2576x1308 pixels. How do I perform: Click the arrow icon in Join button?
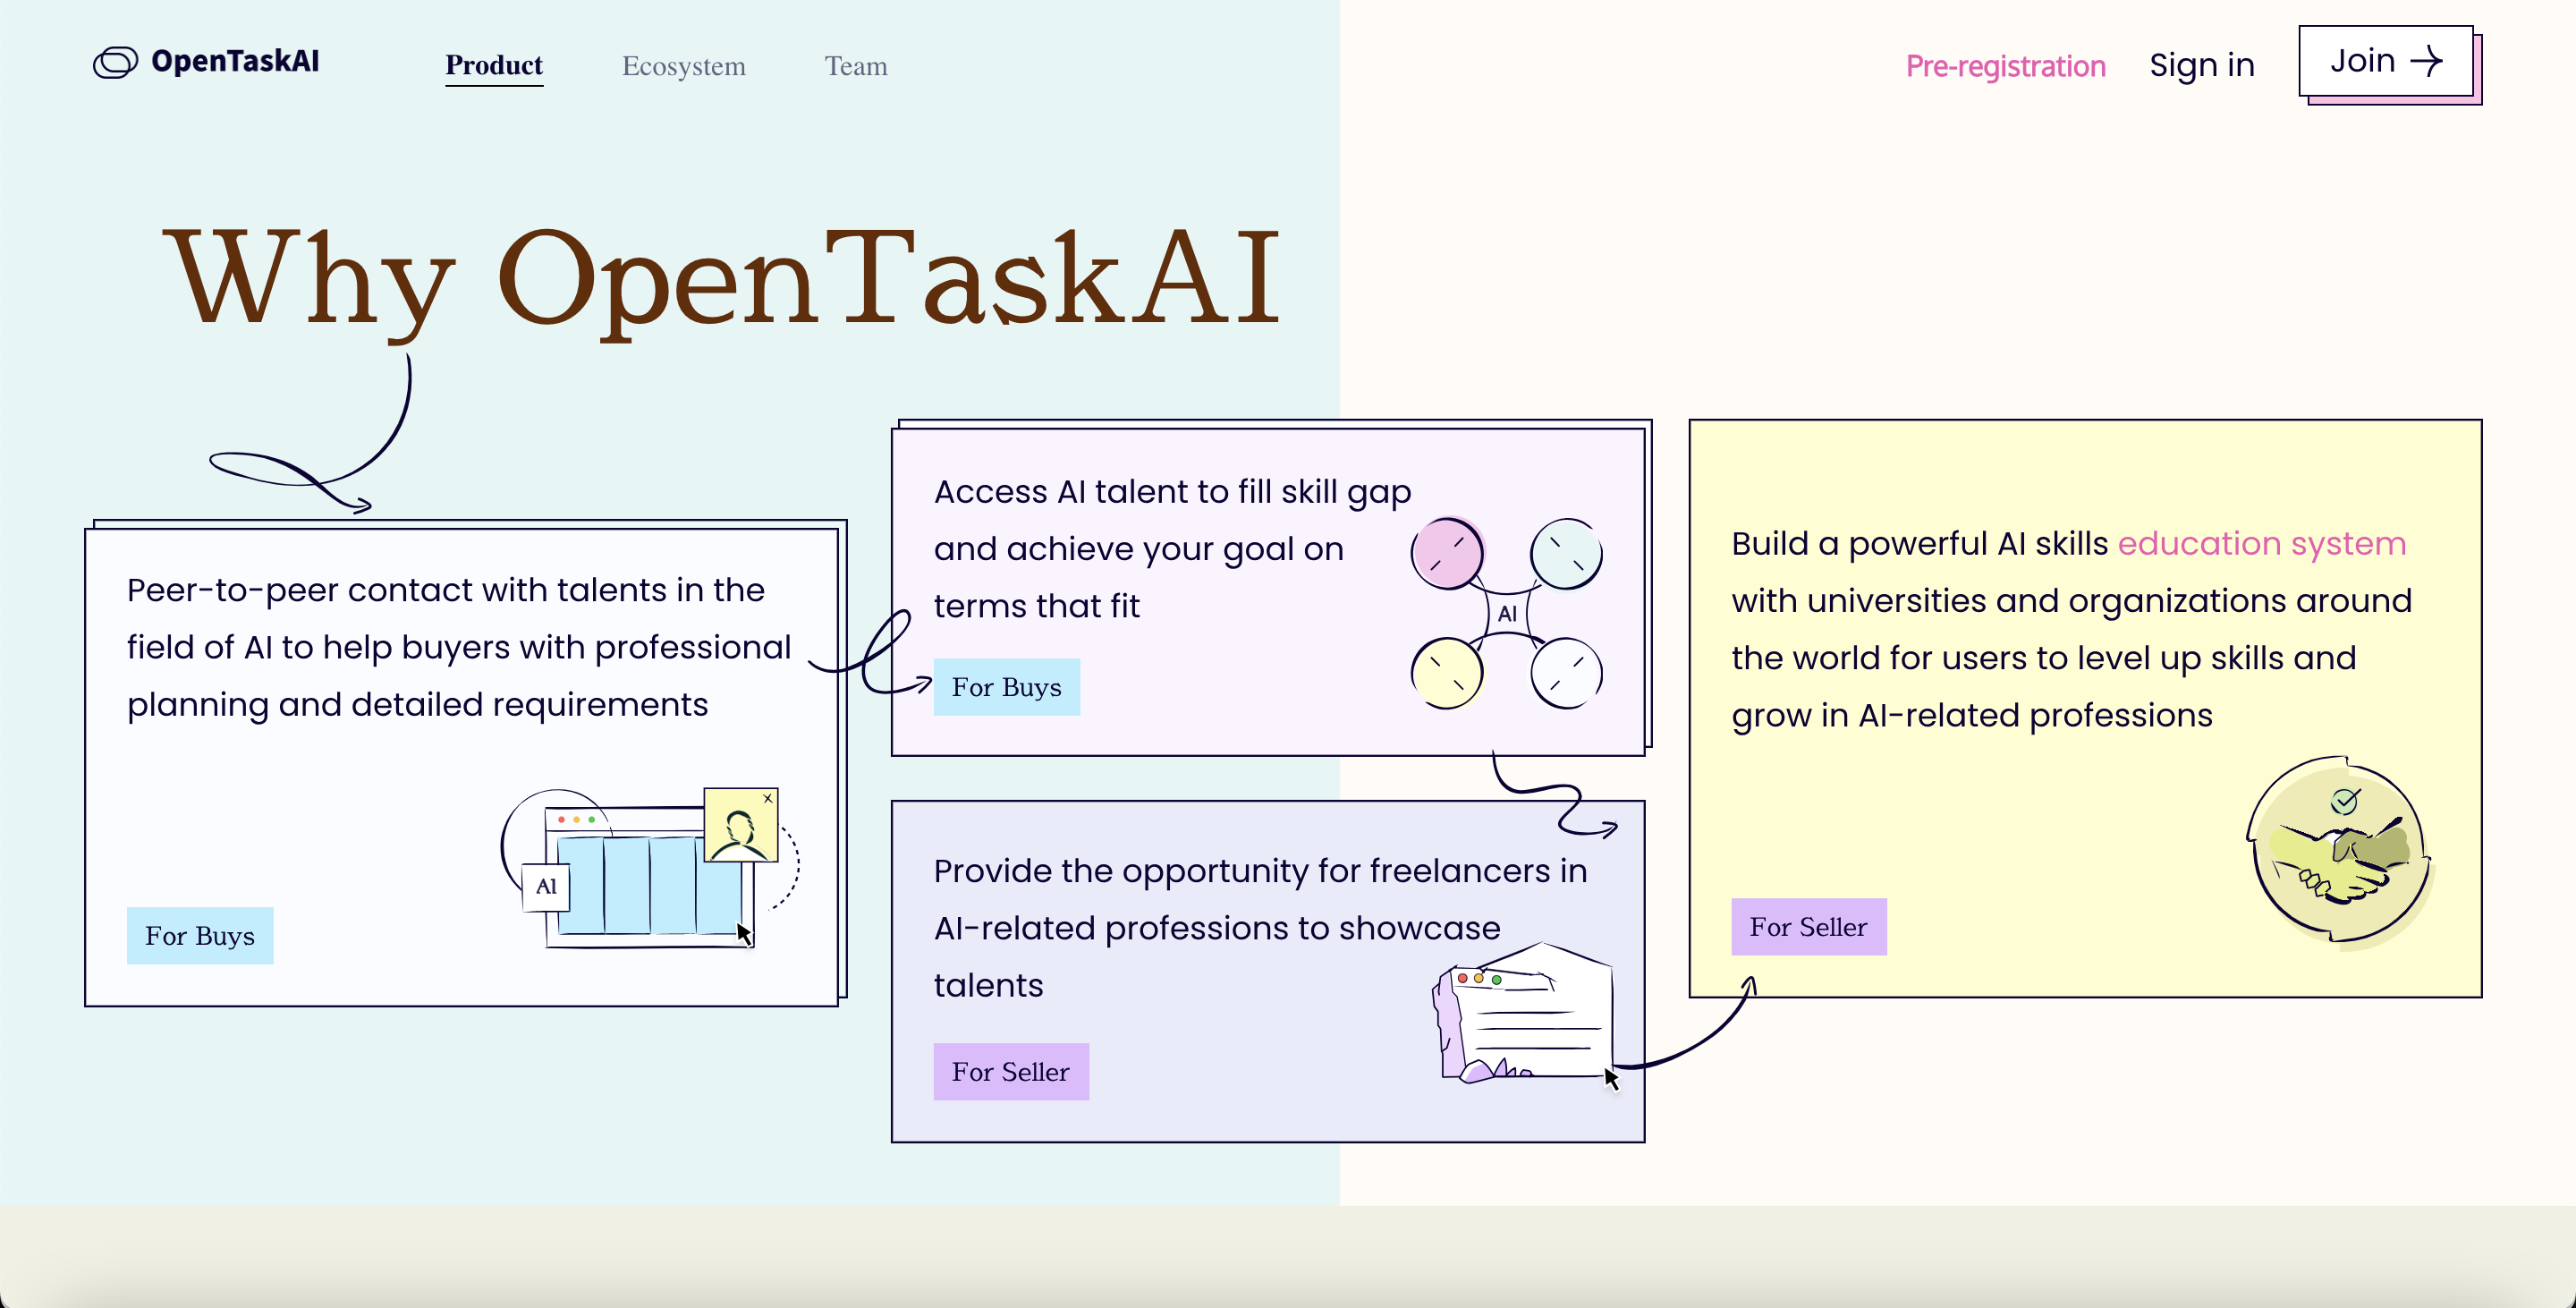[x=2426, y=61]
